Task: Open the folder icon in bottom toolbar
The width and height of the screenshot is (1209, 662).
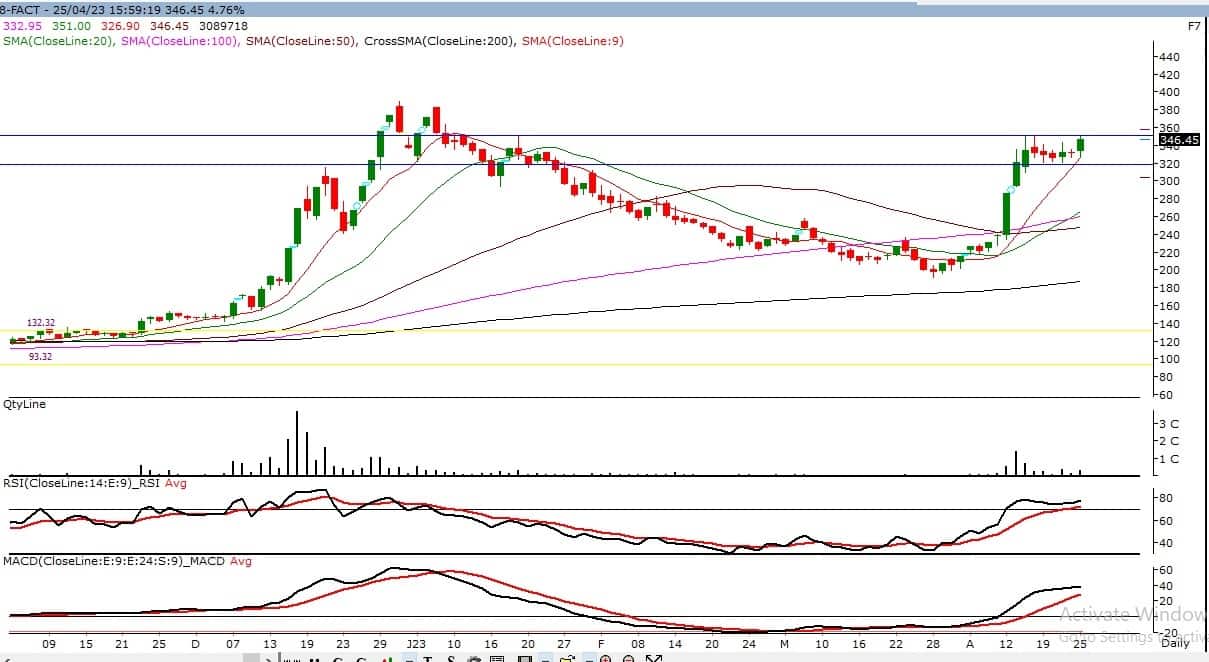Action: pos(566,659)
